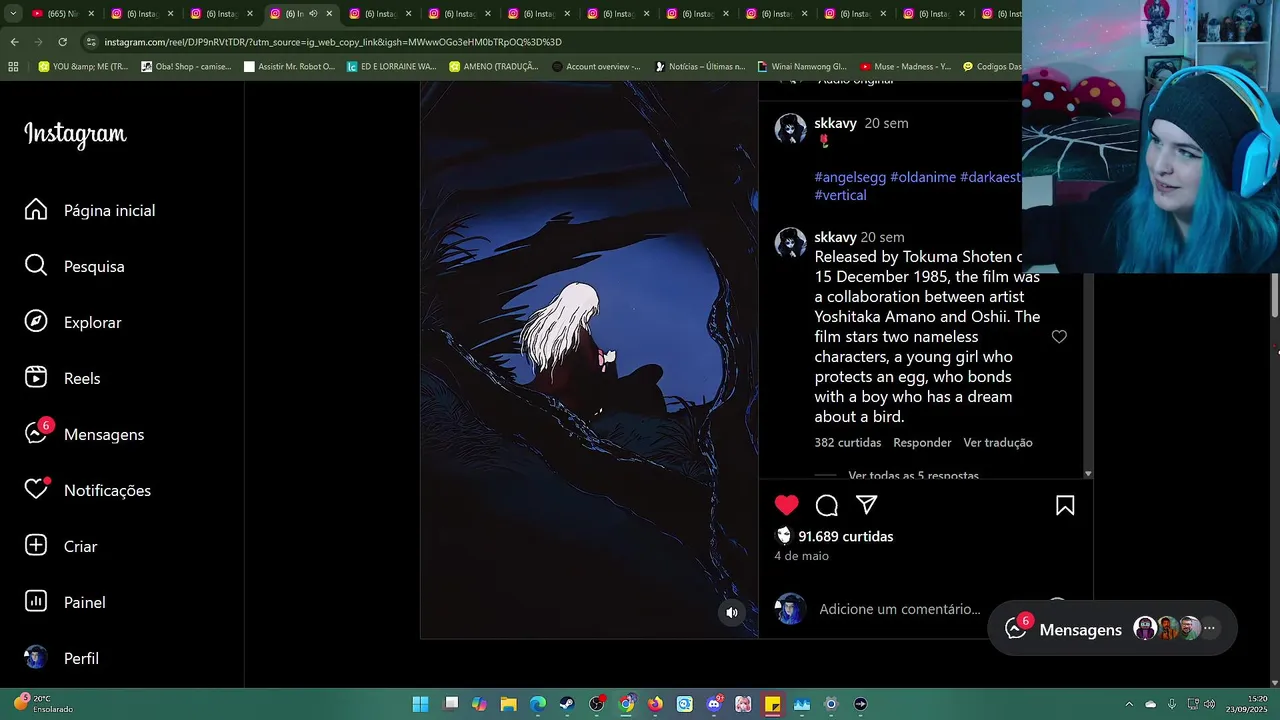This screenshot has height=720, width=1280.
Task: Switch to the (665) YouTube tab
Action: point(60,14)
